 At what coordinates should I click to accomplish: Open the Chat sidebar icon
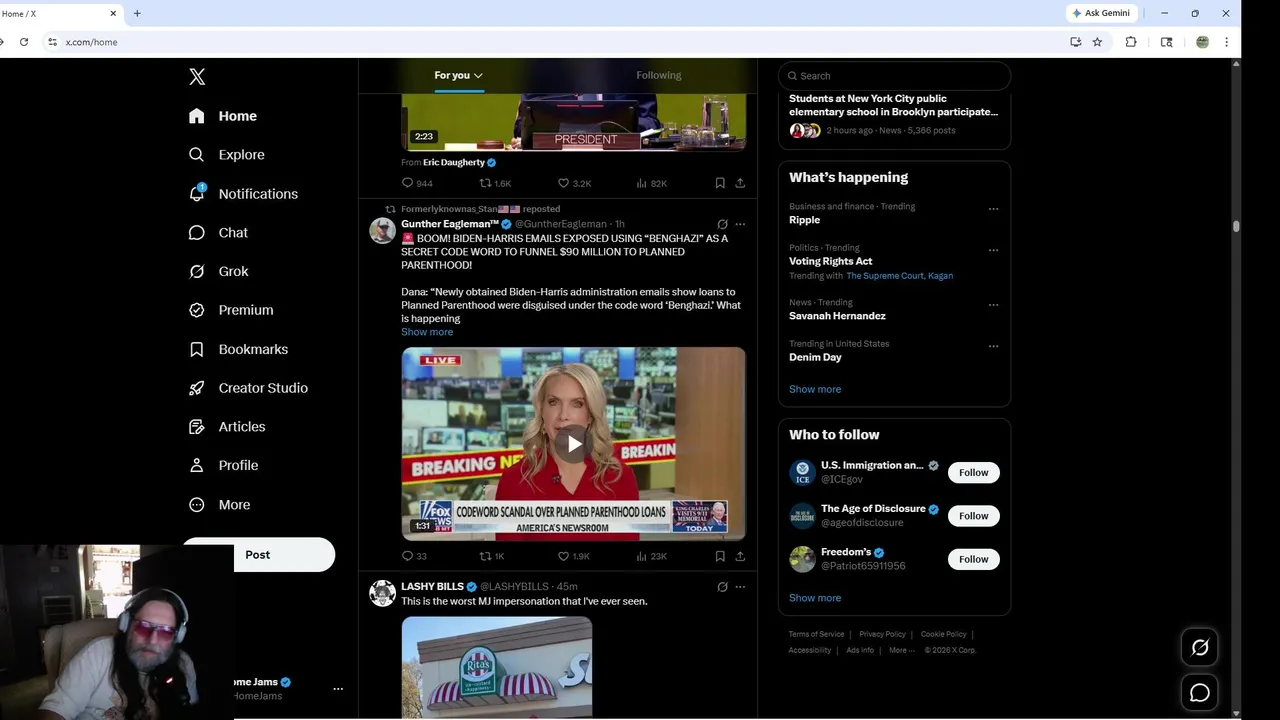coord(197,232)
